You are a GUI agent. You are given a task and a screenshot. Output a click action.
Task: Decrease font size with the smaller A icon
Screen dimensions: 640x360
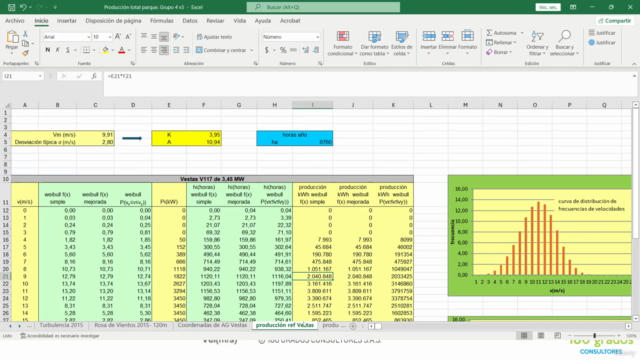coord(128,37)
